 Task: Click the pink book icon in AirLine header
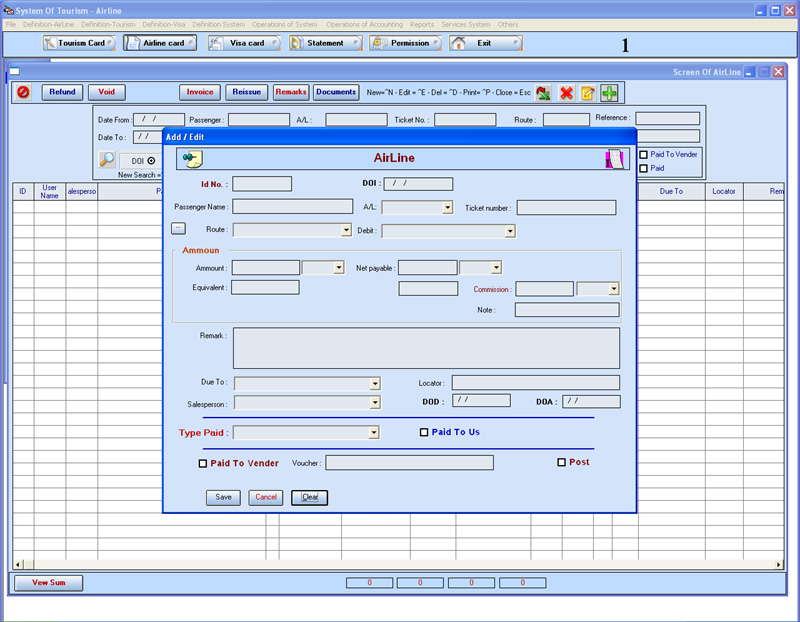click(x=616, y=158)
